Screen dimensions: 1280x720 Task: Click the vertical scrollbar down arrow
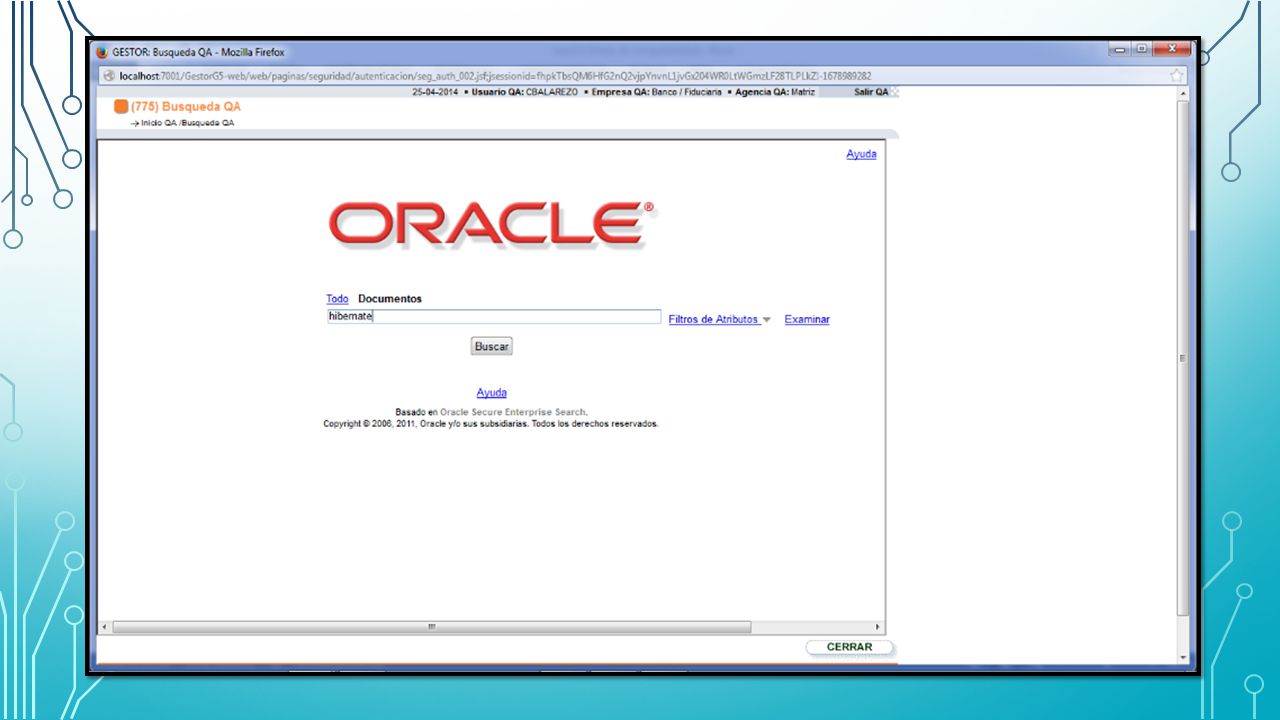click(1184, 658)
